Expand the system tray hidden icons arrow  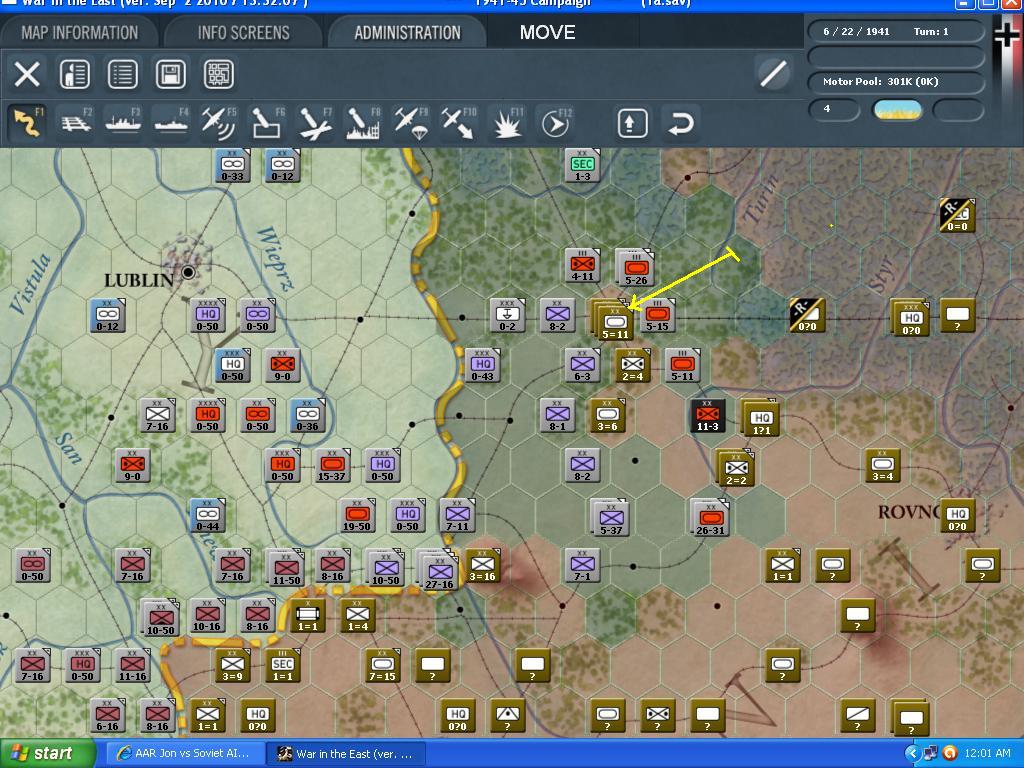point(912,753)
